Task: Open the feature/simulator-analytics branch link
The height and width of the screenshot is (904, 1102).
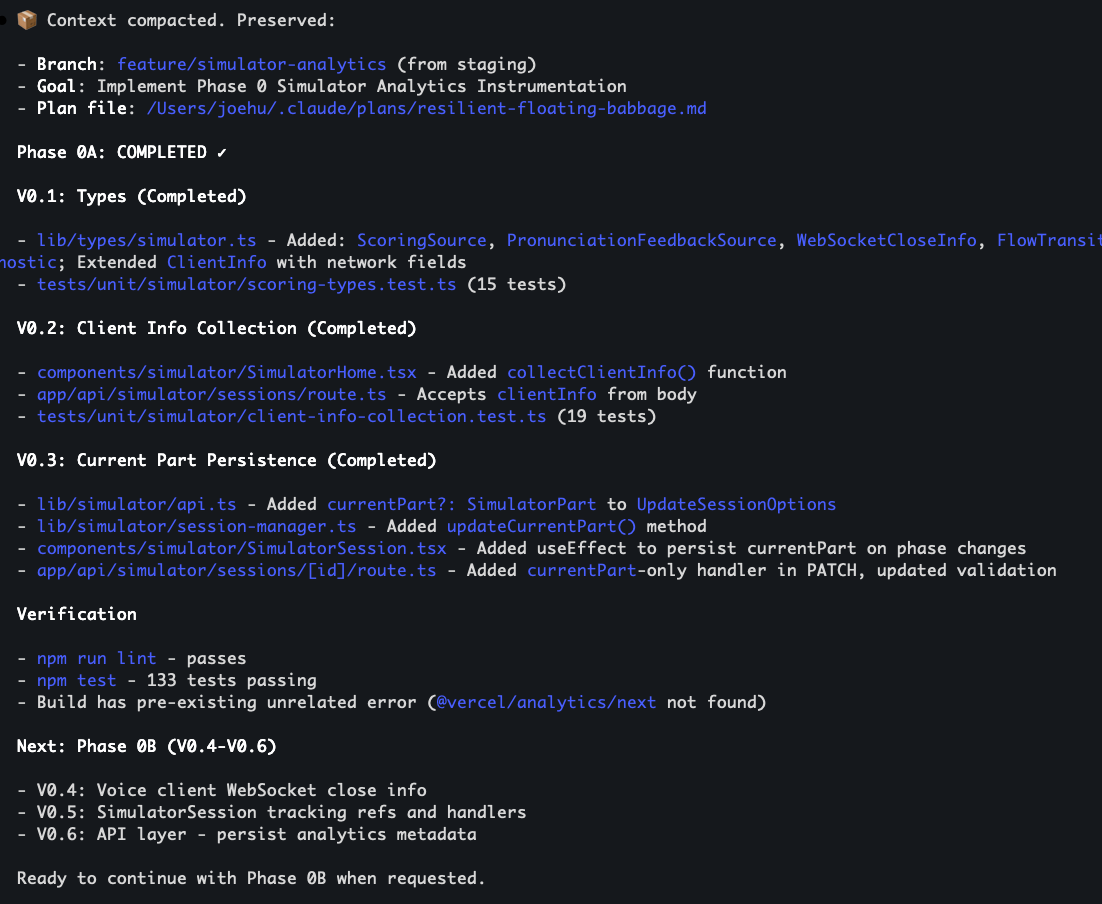Action: coord(251,64)
